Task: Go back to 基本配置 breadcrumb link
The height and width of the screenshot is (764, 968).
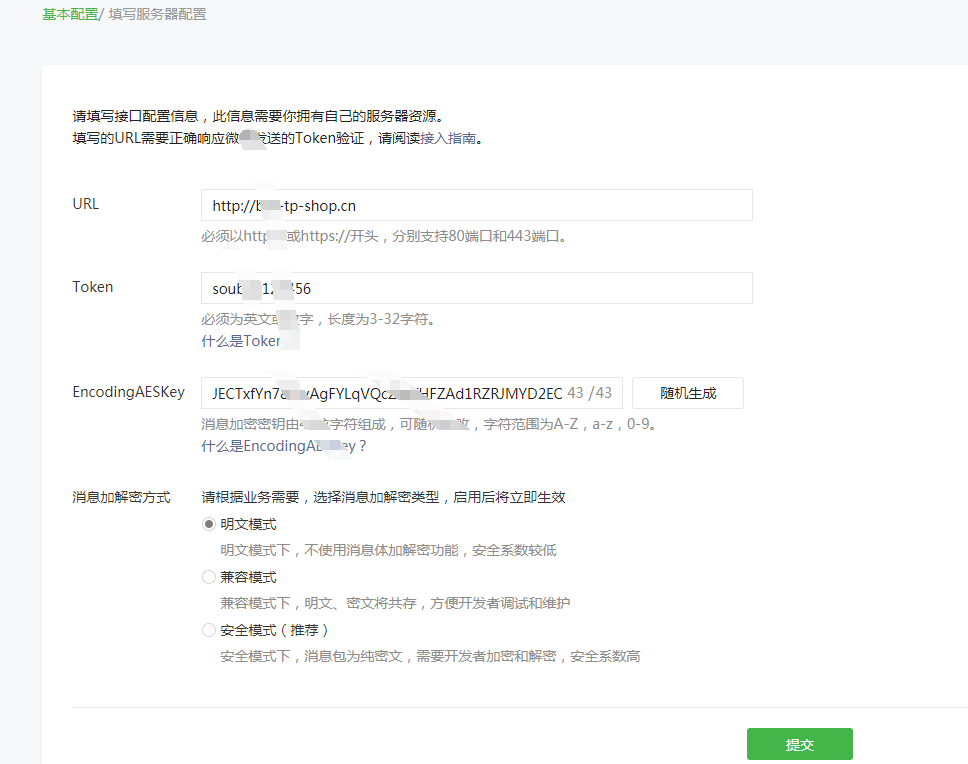Action: point(70,15)
